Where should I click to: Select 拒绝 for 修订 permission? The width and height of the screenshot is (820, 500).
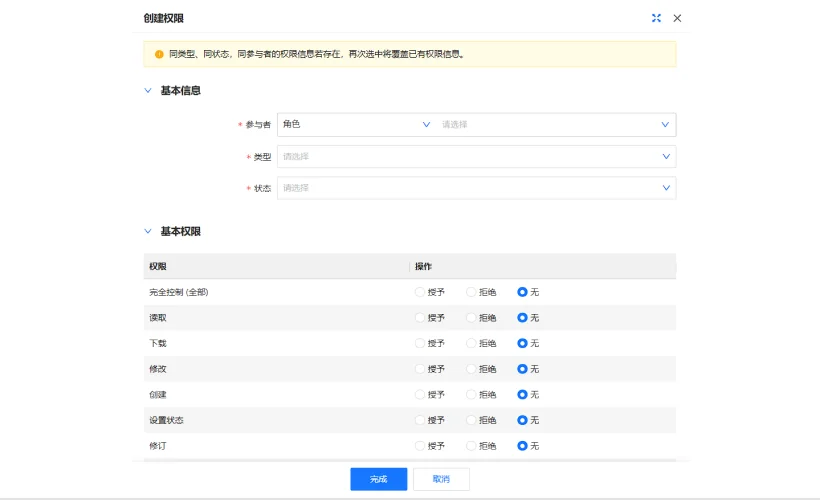click(x=471, y=446)
